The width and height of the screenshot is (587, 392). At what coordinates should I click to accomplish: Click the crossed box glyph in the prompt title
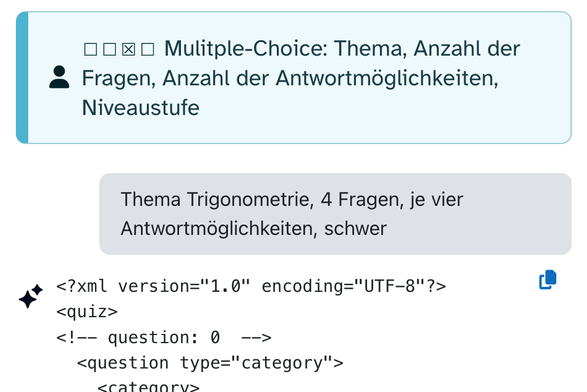[128, 49]
